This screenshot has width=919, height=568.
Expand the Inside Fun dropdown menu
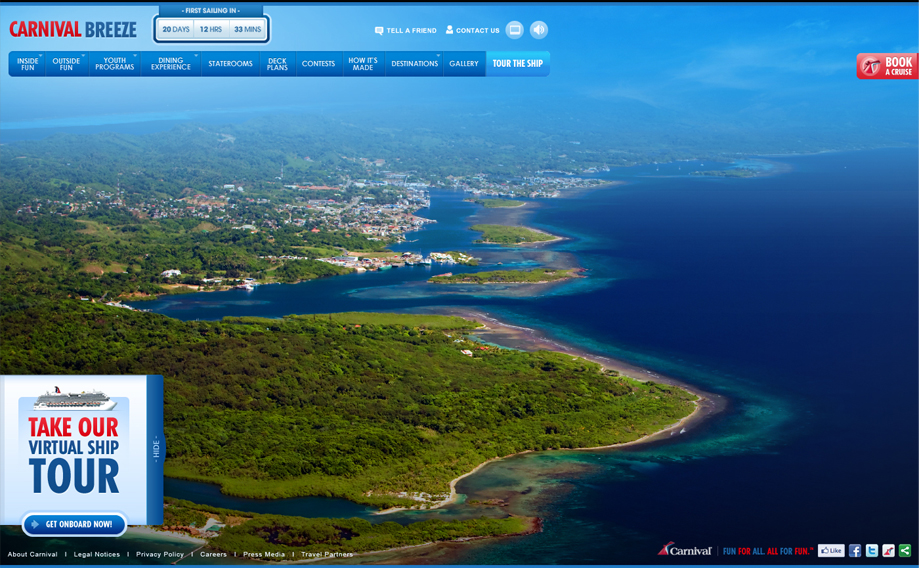pos(28,64)
